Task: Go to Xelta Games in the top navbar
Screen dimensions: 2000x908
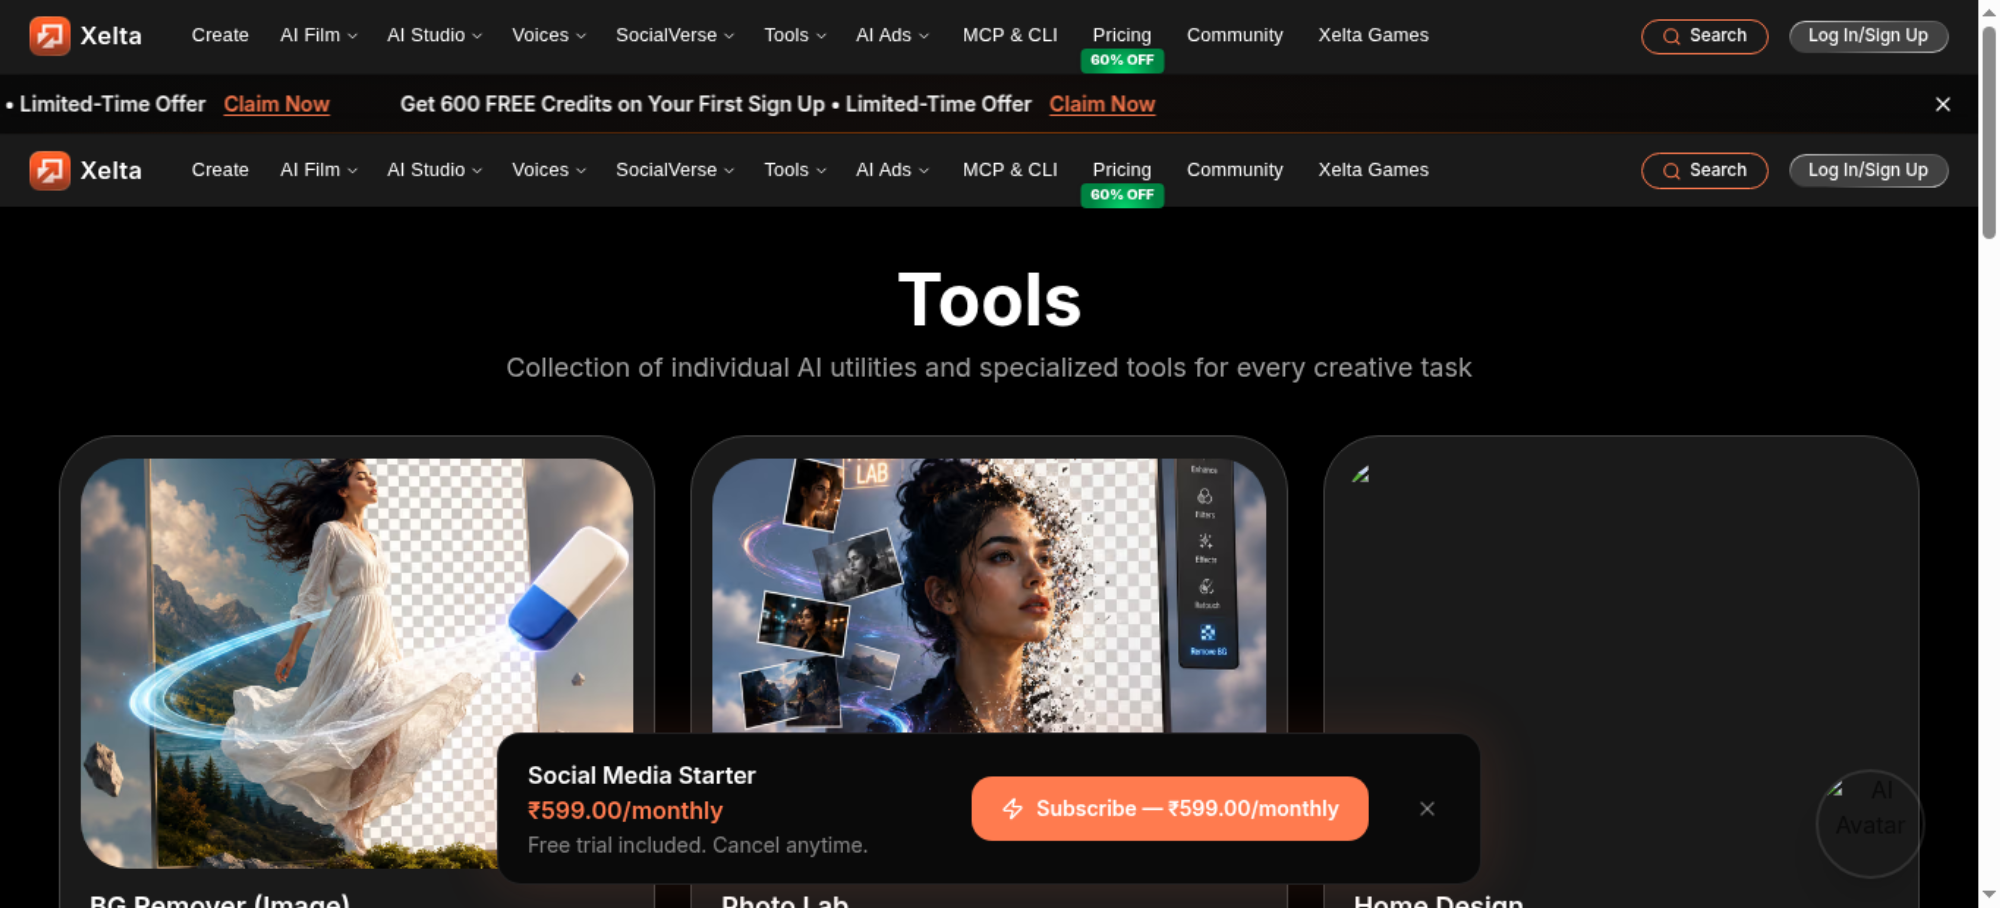Action: 1373,35
